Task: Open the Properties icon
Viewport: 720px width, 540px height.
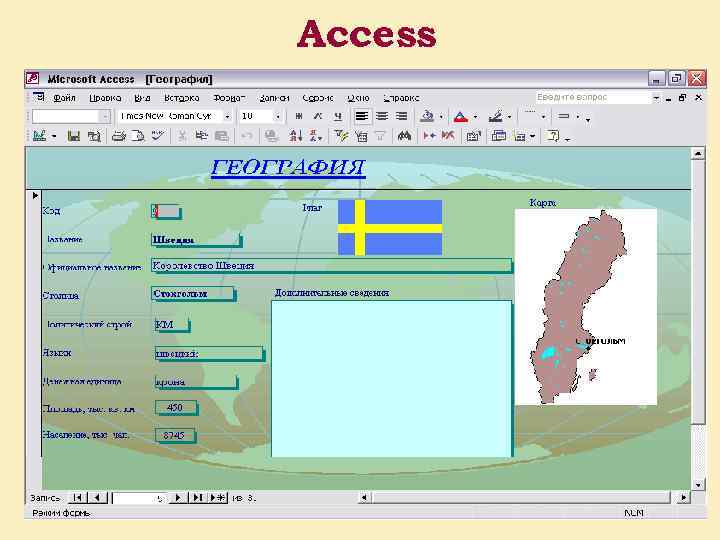Action: pyautogui.click(x=473, y=136)
